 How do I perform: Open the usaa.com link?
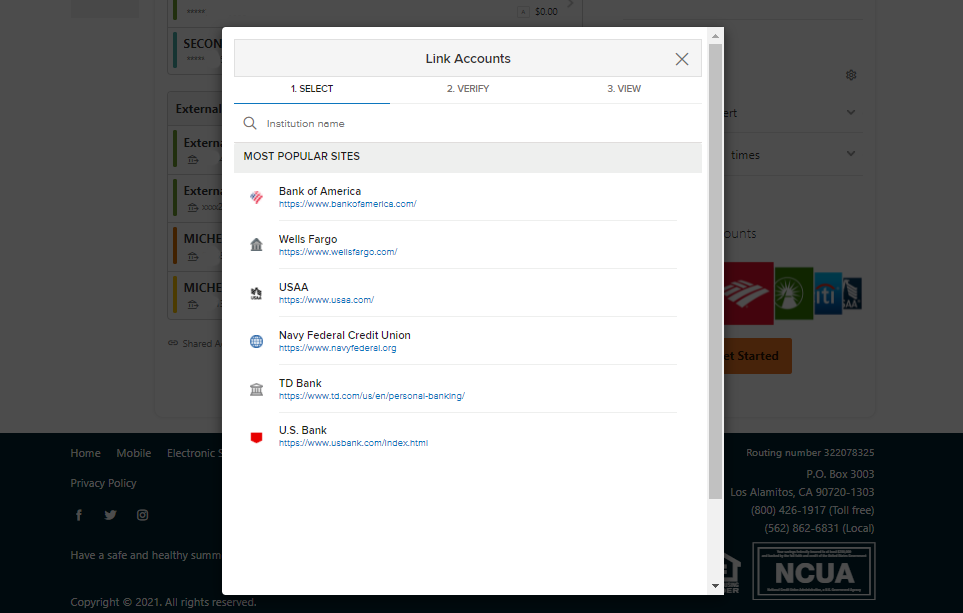[x=326, y=300]
